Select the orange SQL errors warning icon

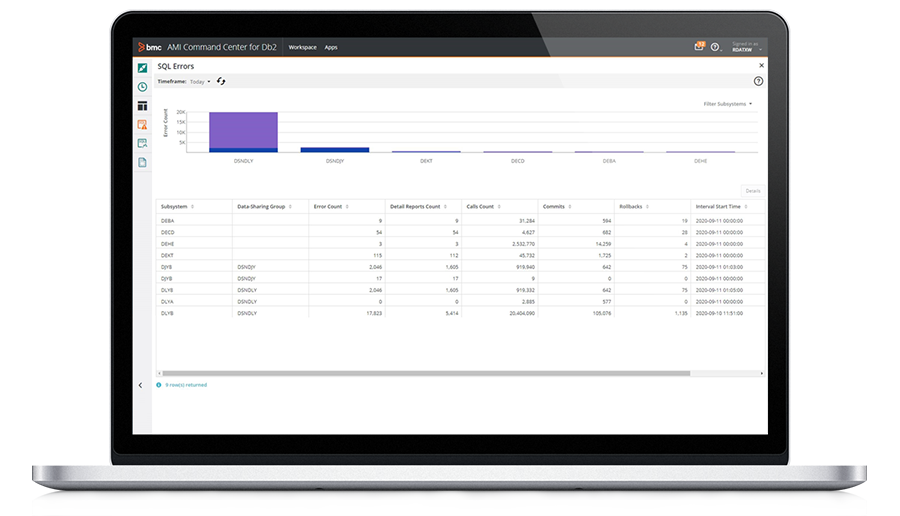142,125
